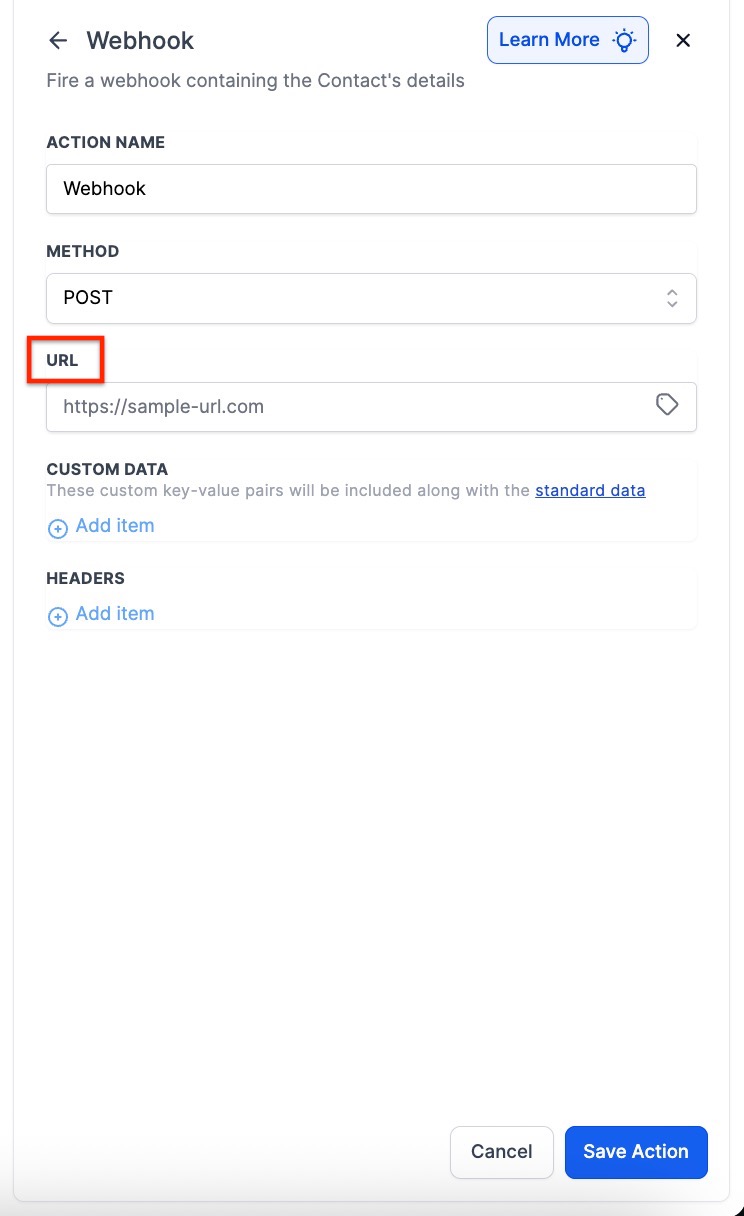
Task: Open the tag picker in URL field
Action: pos(667,404)
